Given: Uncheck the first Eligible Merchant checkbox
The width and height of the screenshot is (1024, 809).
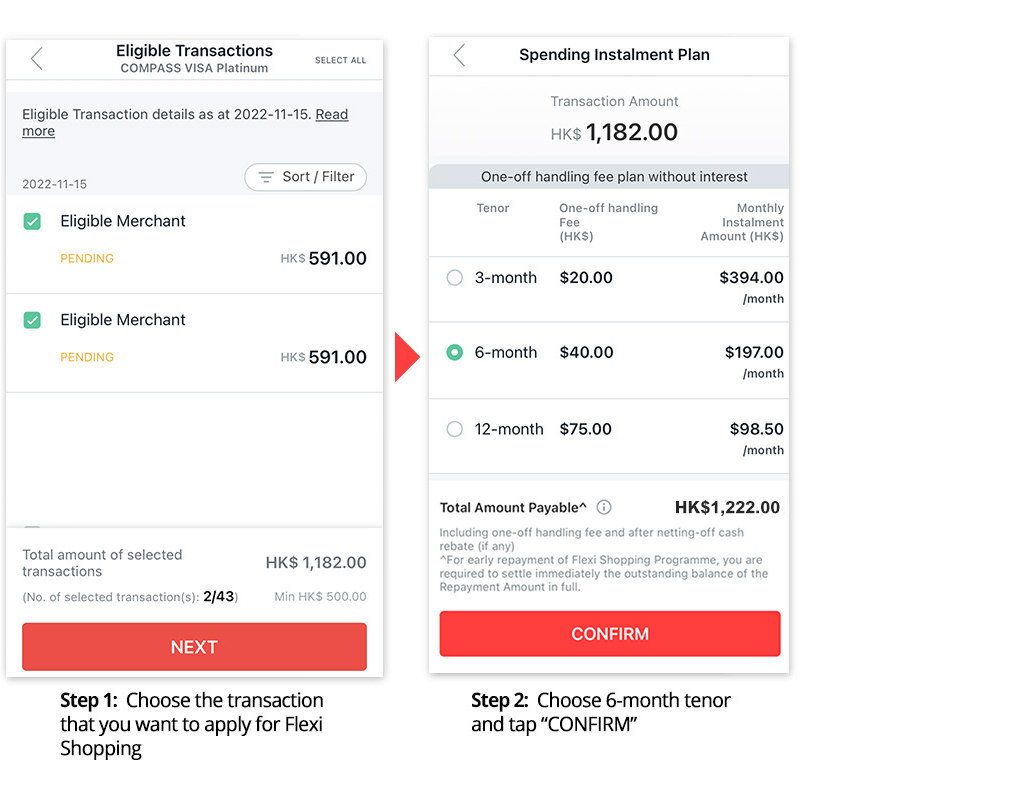Looking at the screenshot, I should [32, 221].
